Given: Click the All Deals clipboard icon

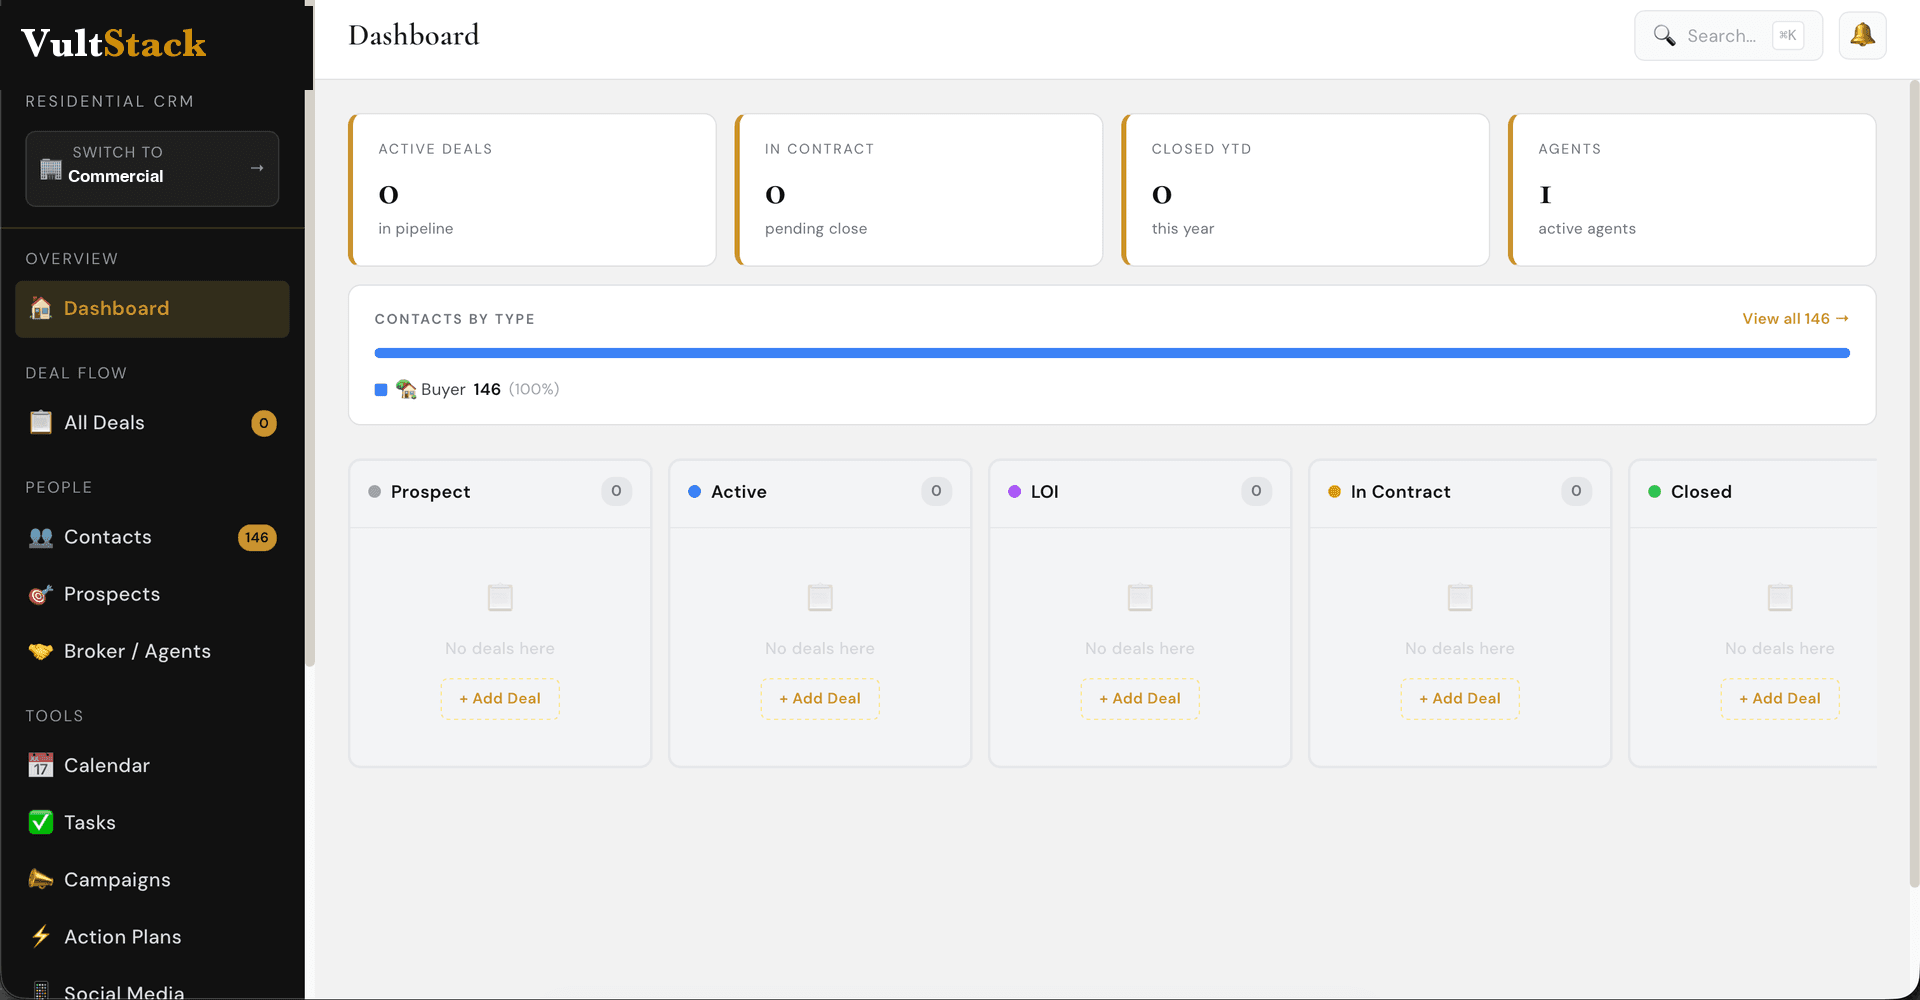Looking at the screenshot, I should pos(41,422).
